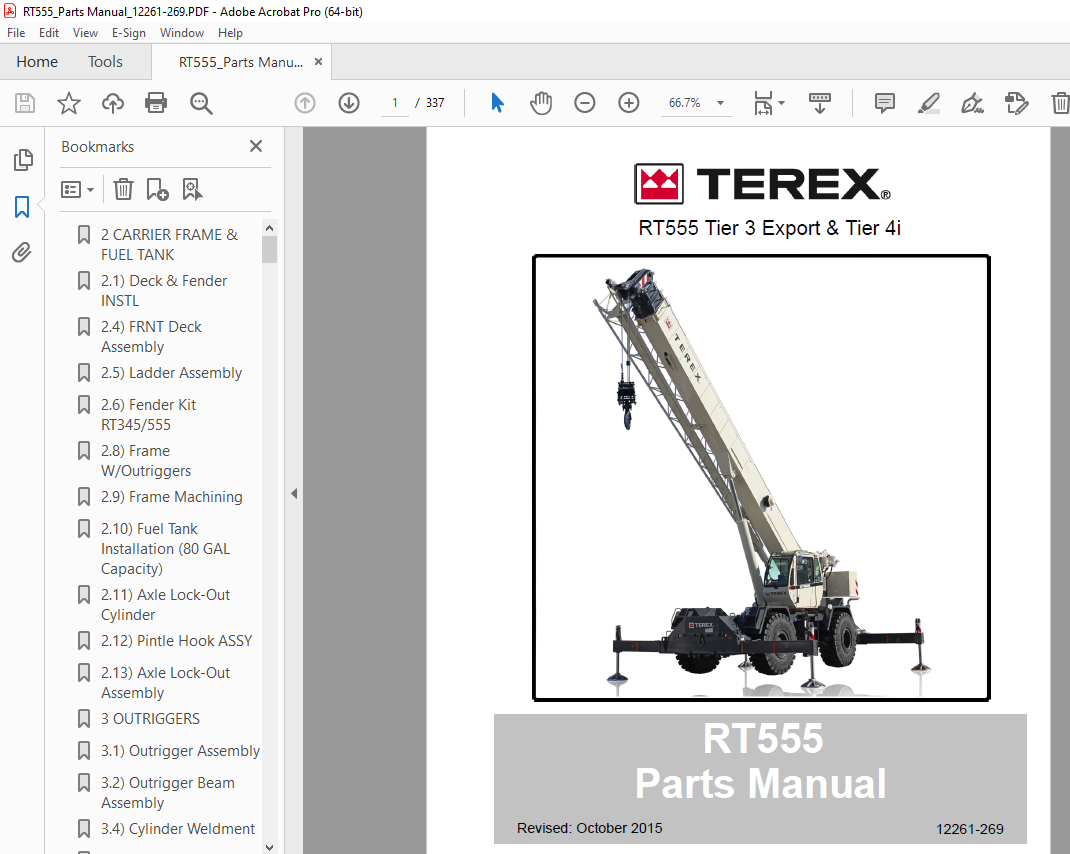1070x854 pixels.
Task: Open the E-Sign menu
Action: point(129,33)
